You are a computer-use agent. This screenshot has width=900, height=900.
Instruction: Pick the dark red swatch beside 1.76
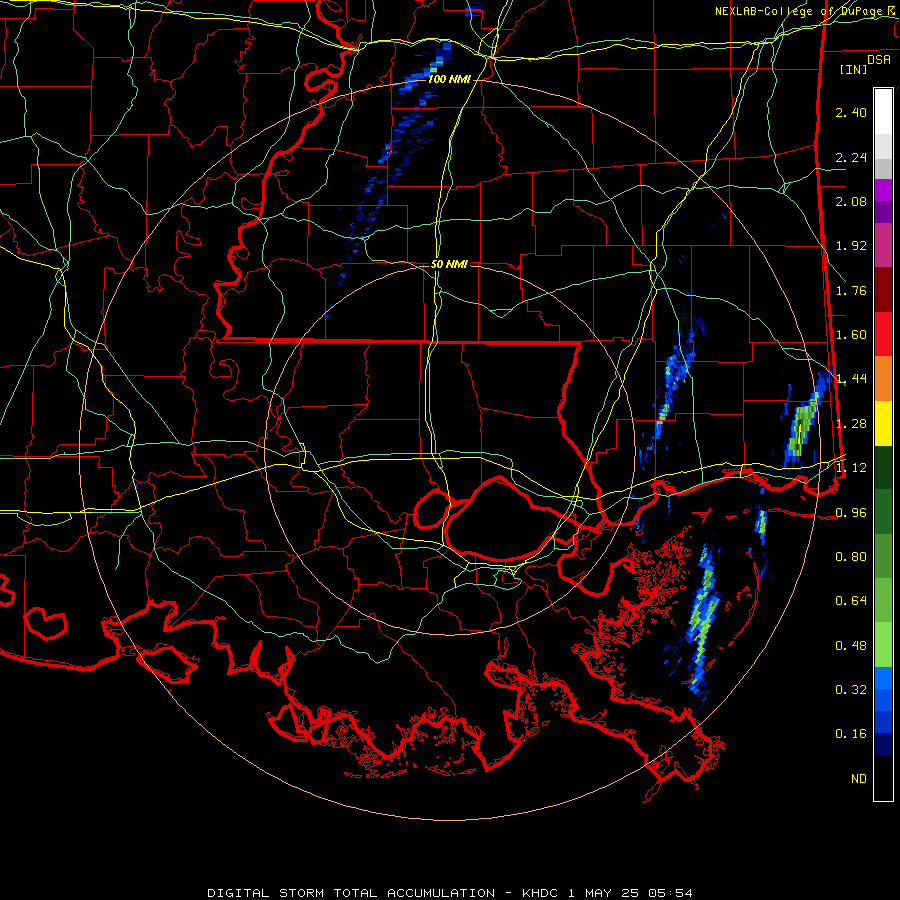pyautogui.click(x=883, y=290)
